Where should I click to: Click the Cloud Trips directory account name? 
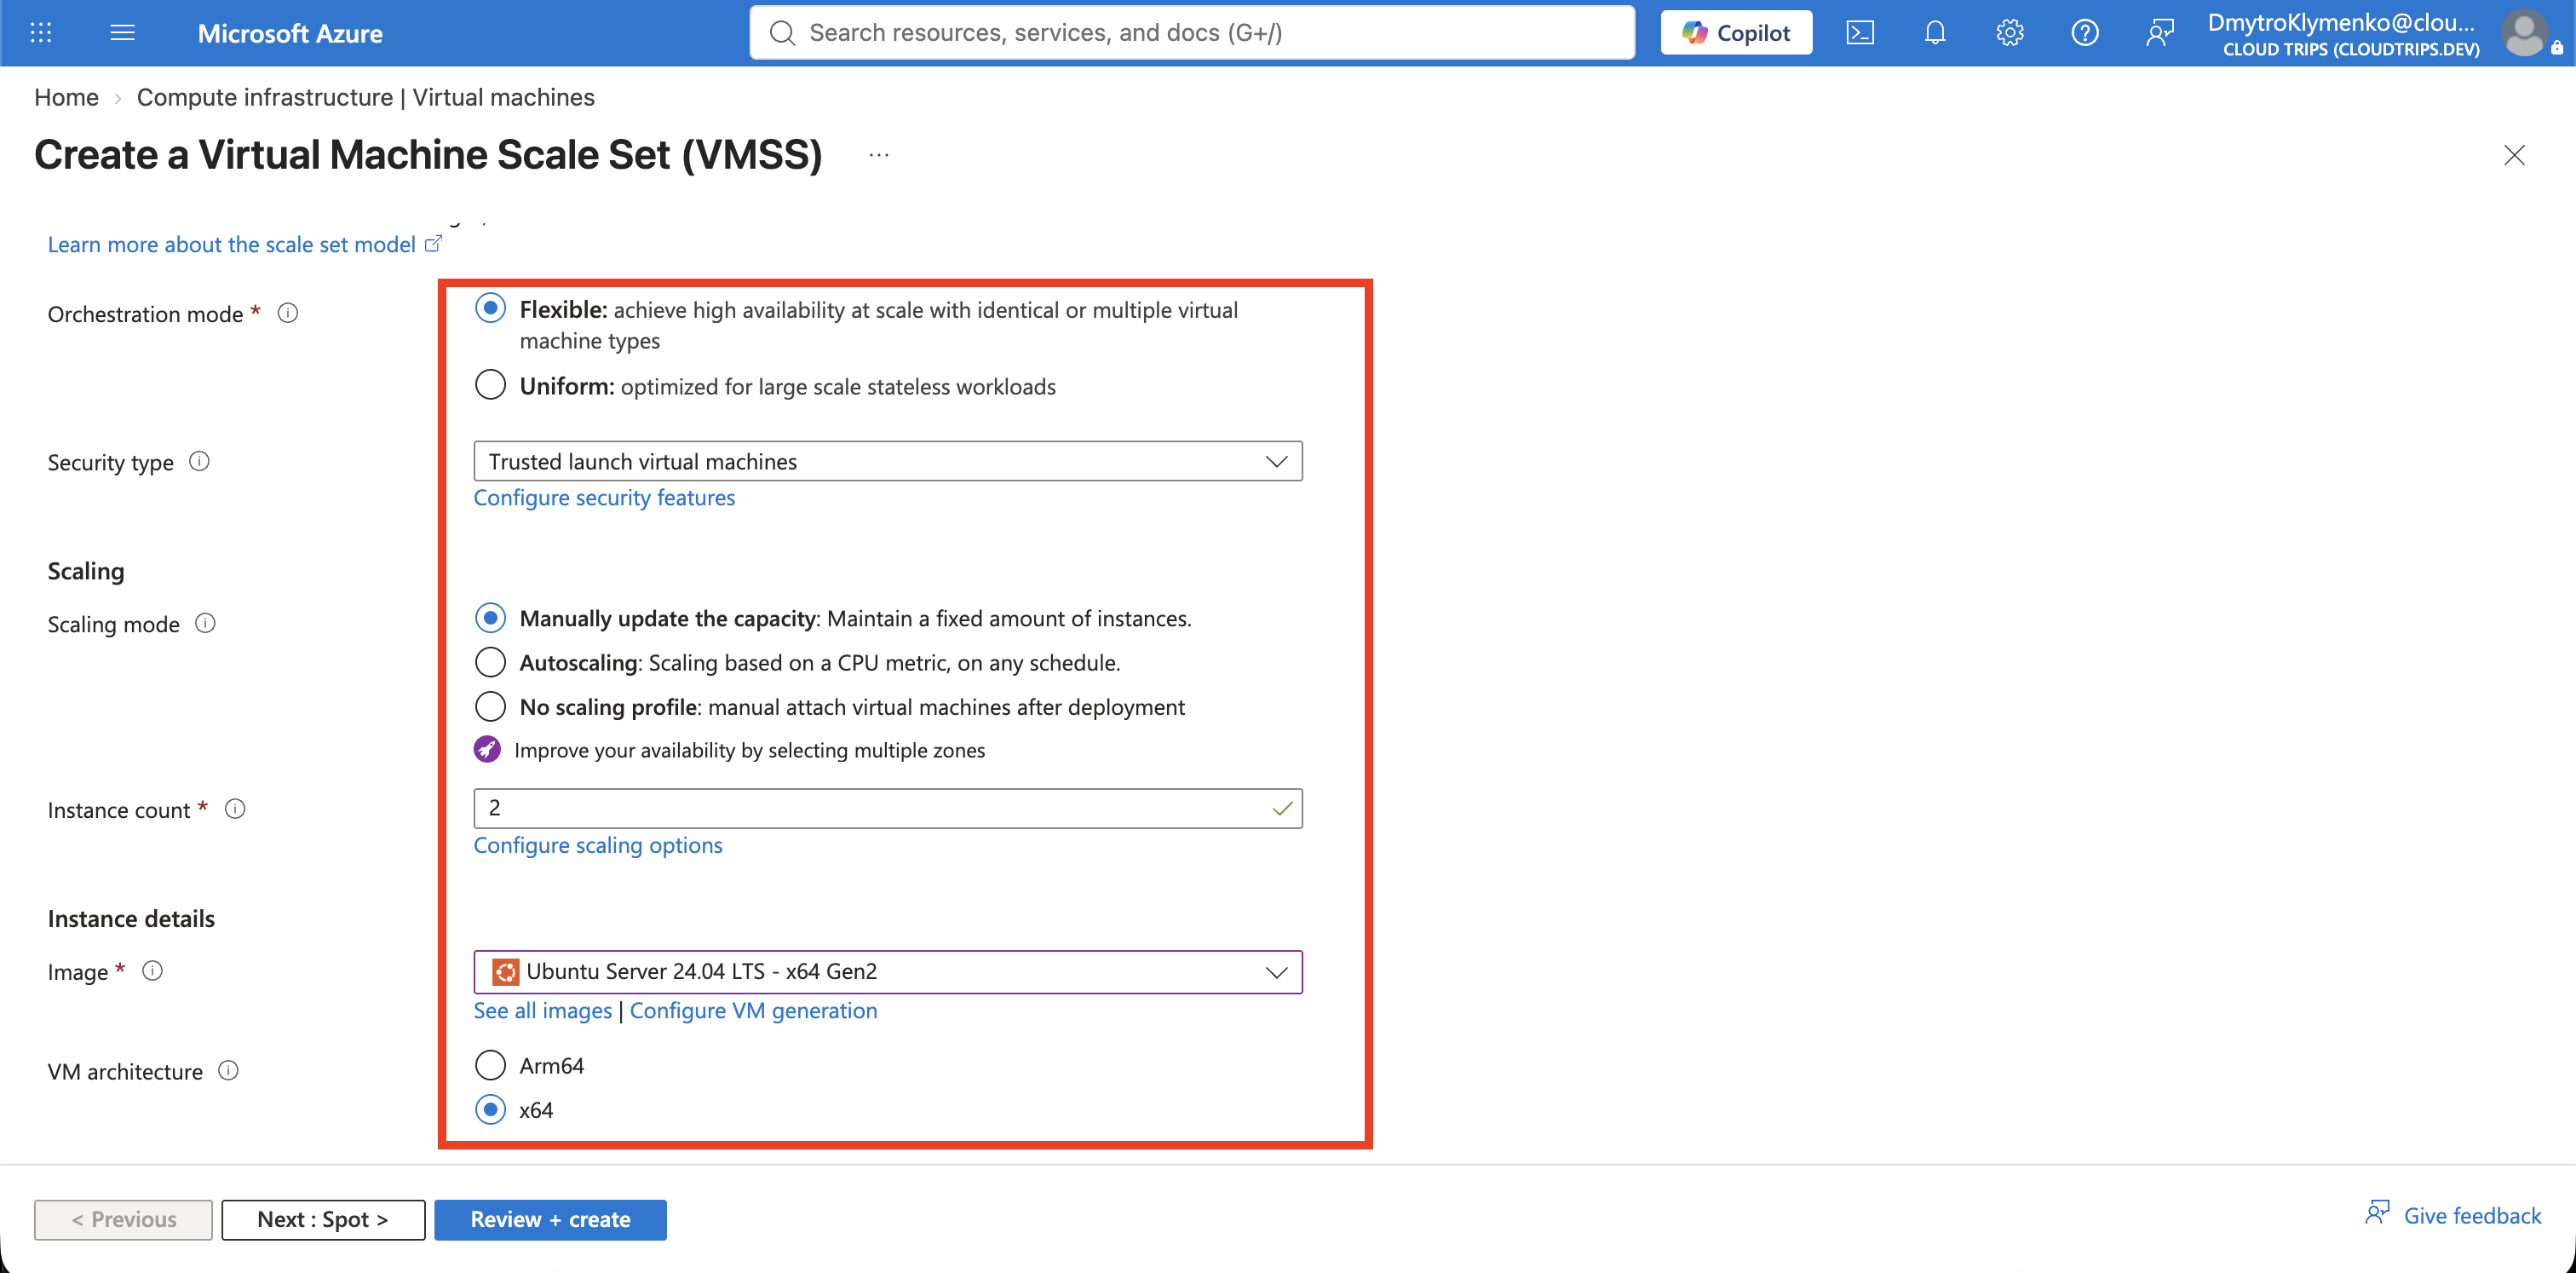(2351, 49)
